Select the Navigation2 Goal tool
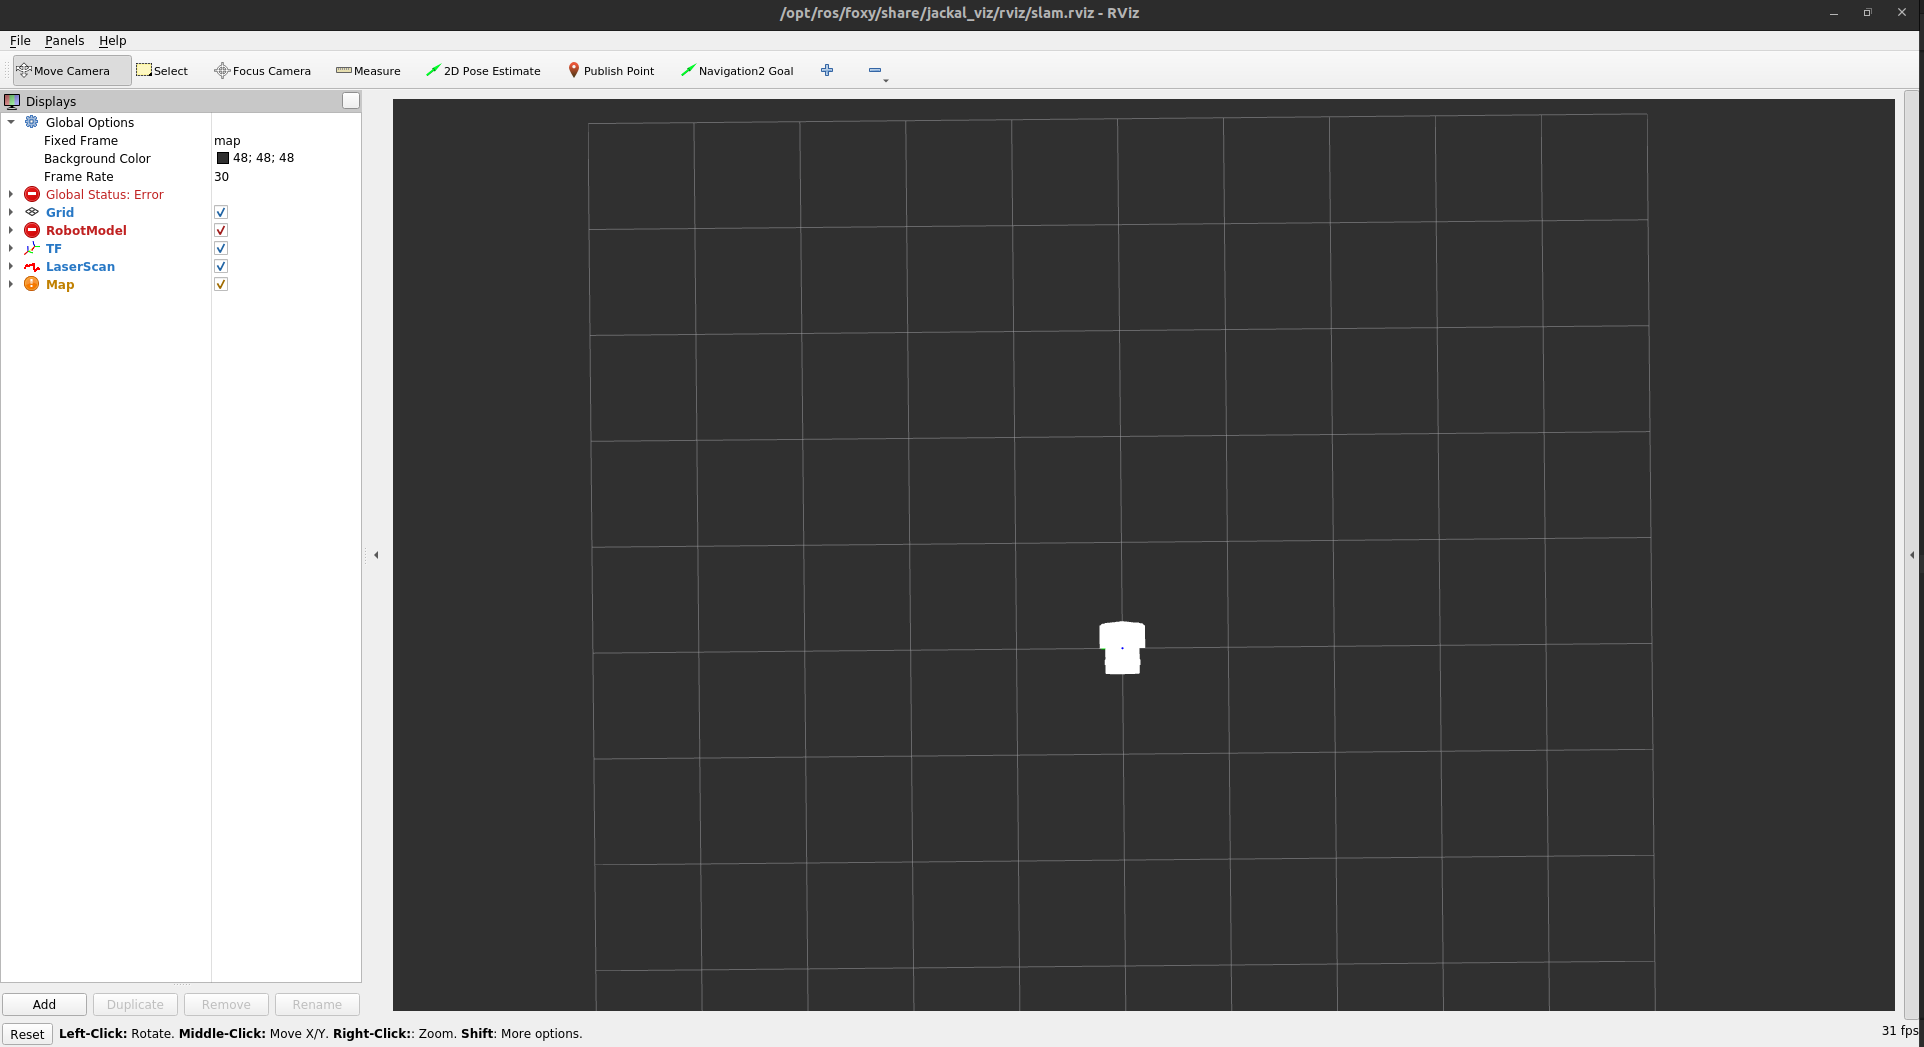This screenshot has height=1047, width=1924. click(738, 70)
